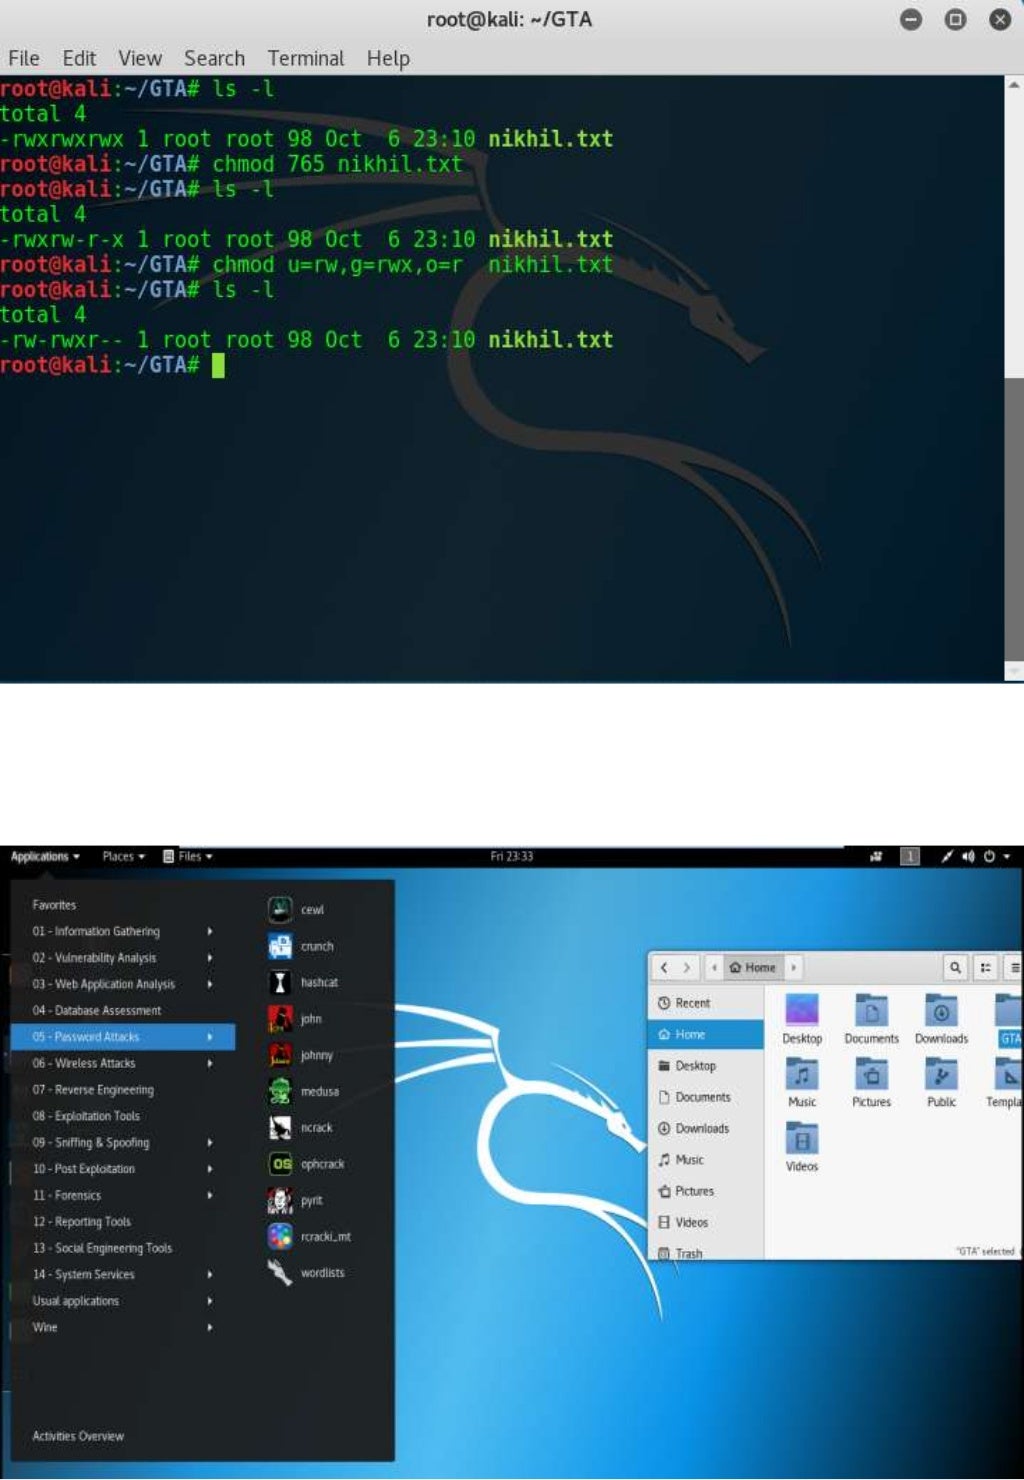Open the johnny application
Image resolution: width=1024 pixels, height=1480 pixels.
[300, 1055]
